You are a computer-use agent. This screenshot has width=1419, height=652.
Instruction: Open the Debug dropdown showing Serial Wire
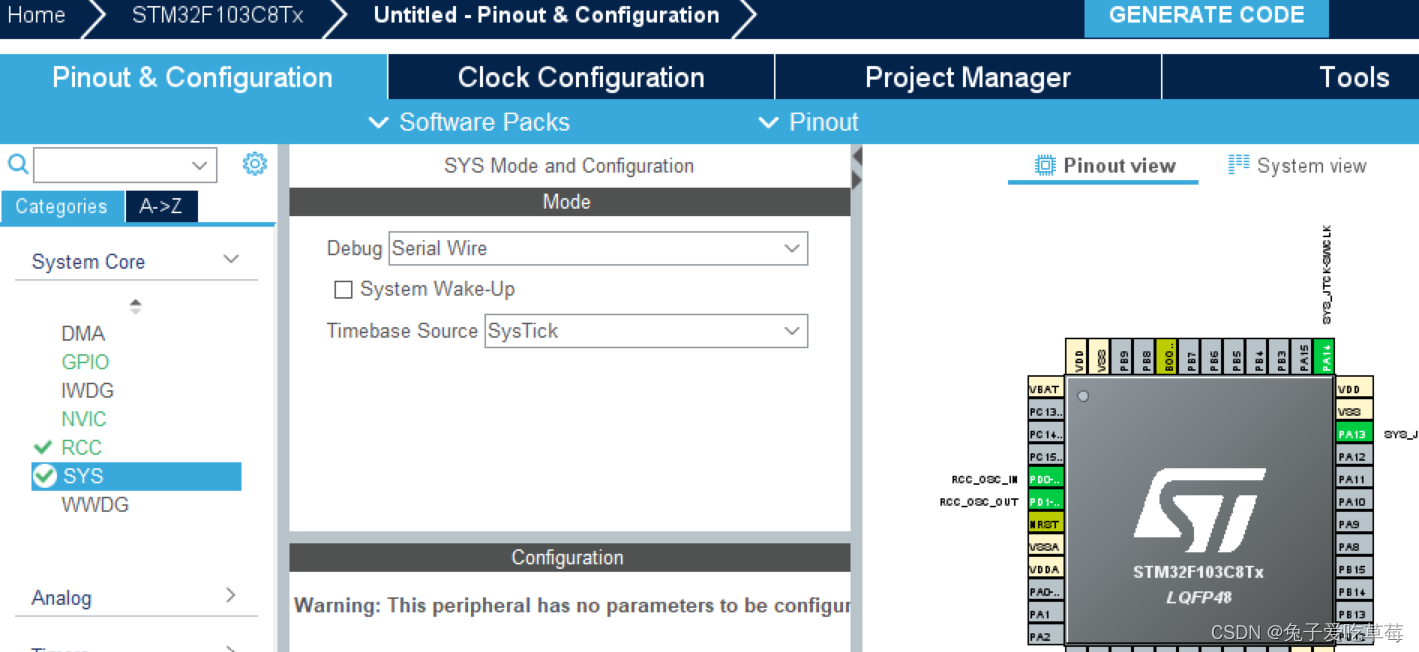pyautogui.click(x=597, y=248)
